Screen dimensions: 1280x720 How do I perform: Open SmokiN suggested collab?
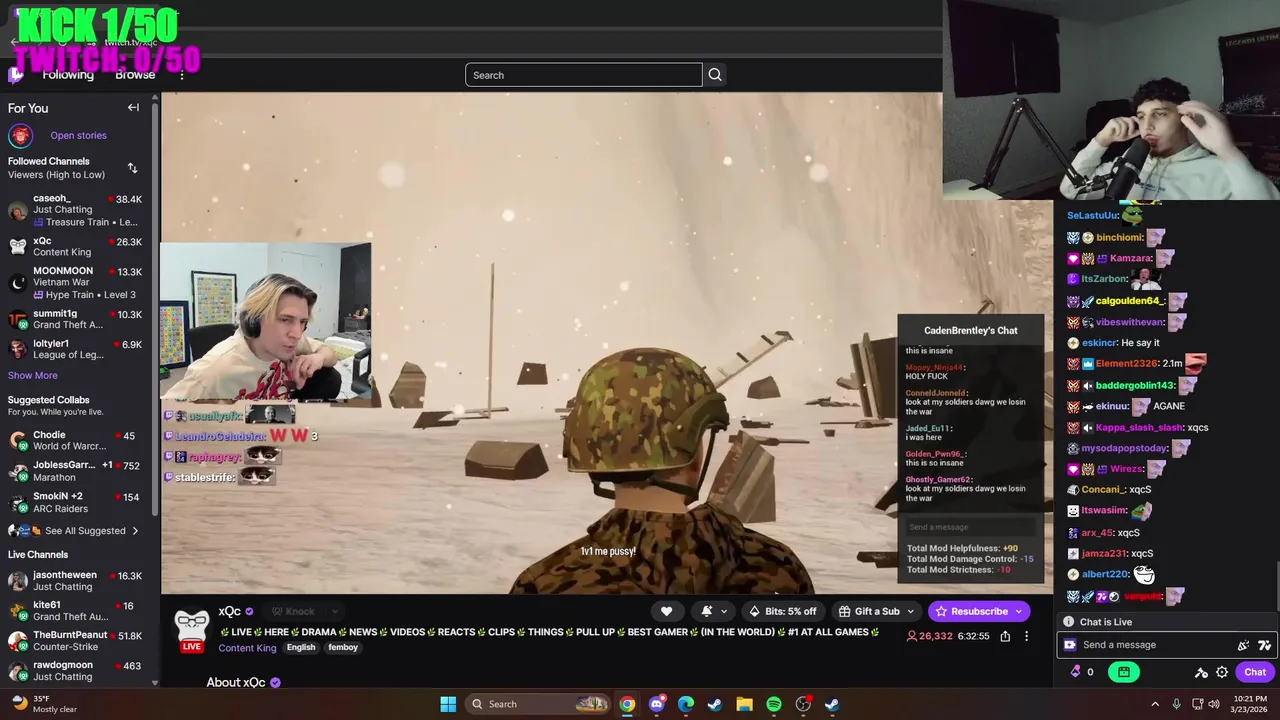pos(75,502)
